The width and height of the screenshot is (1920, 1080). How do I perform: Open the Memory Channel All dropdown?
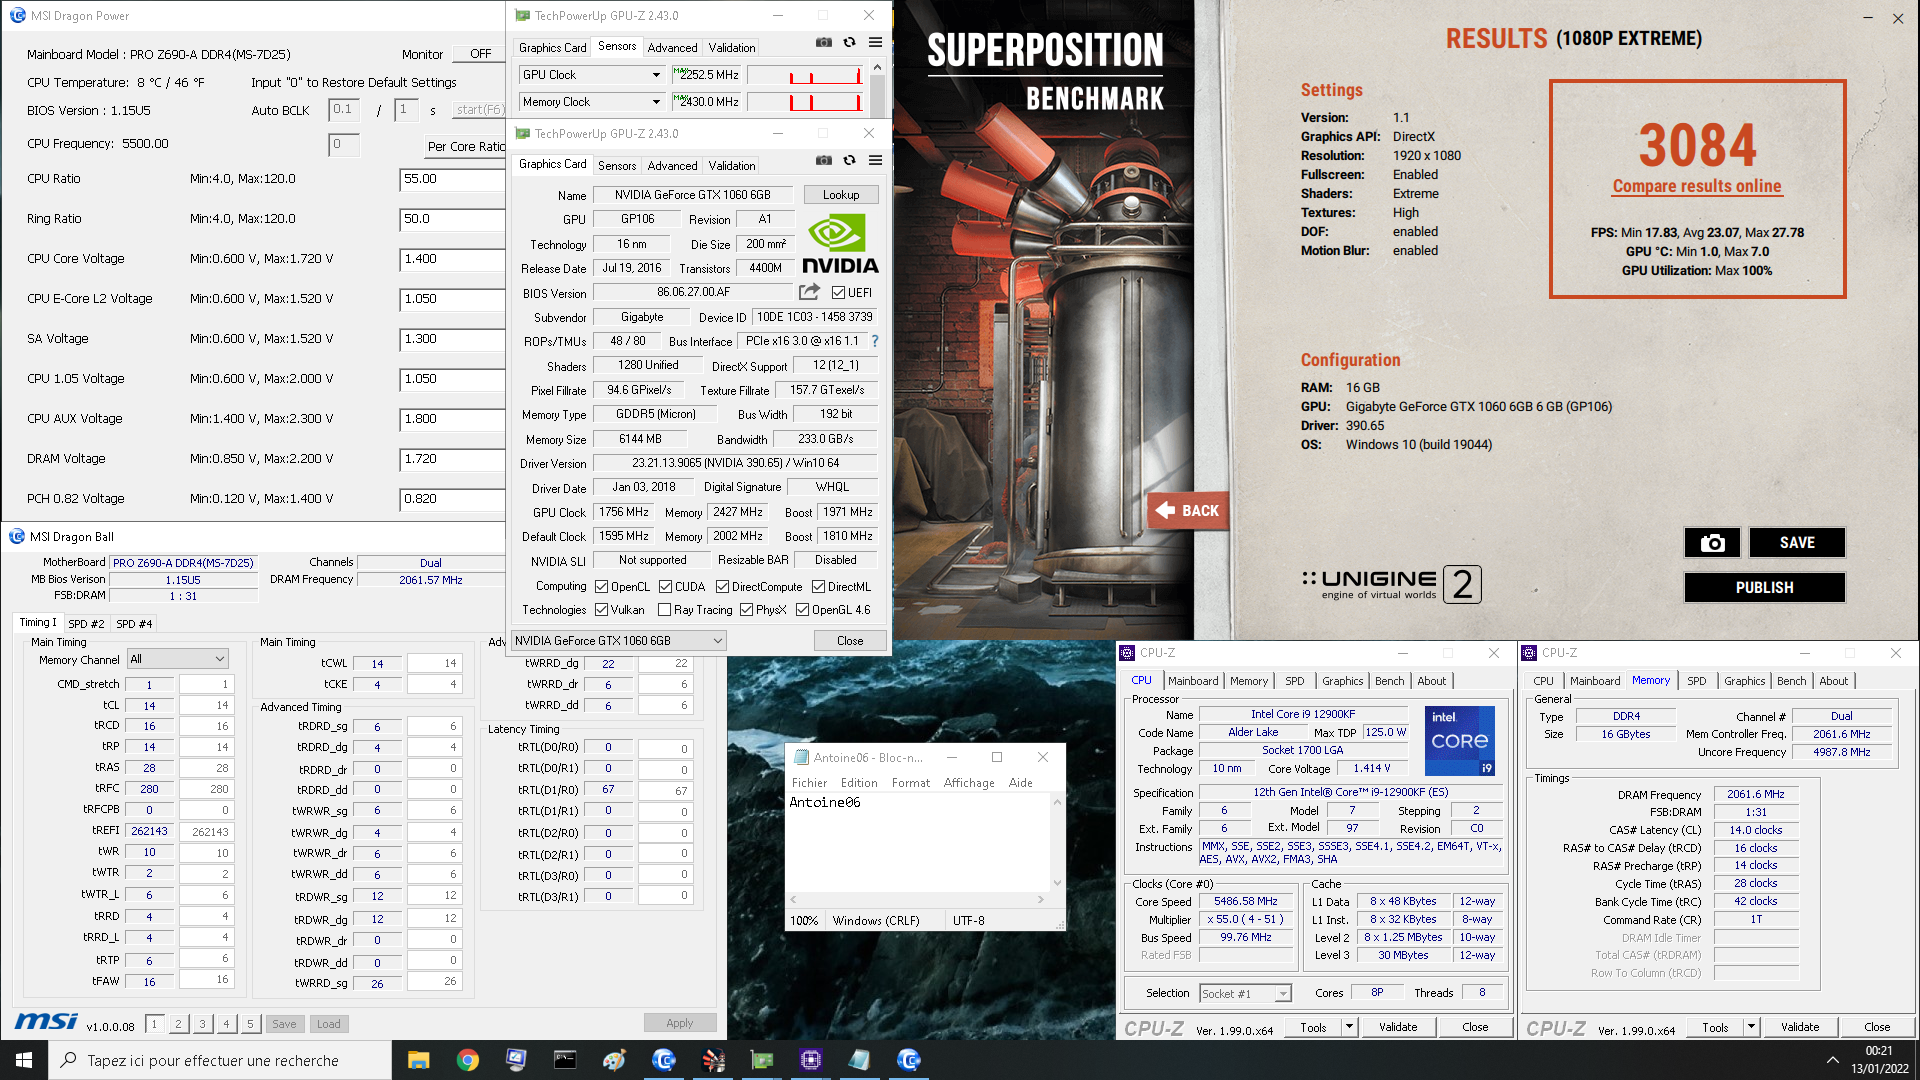coord(177,659)
